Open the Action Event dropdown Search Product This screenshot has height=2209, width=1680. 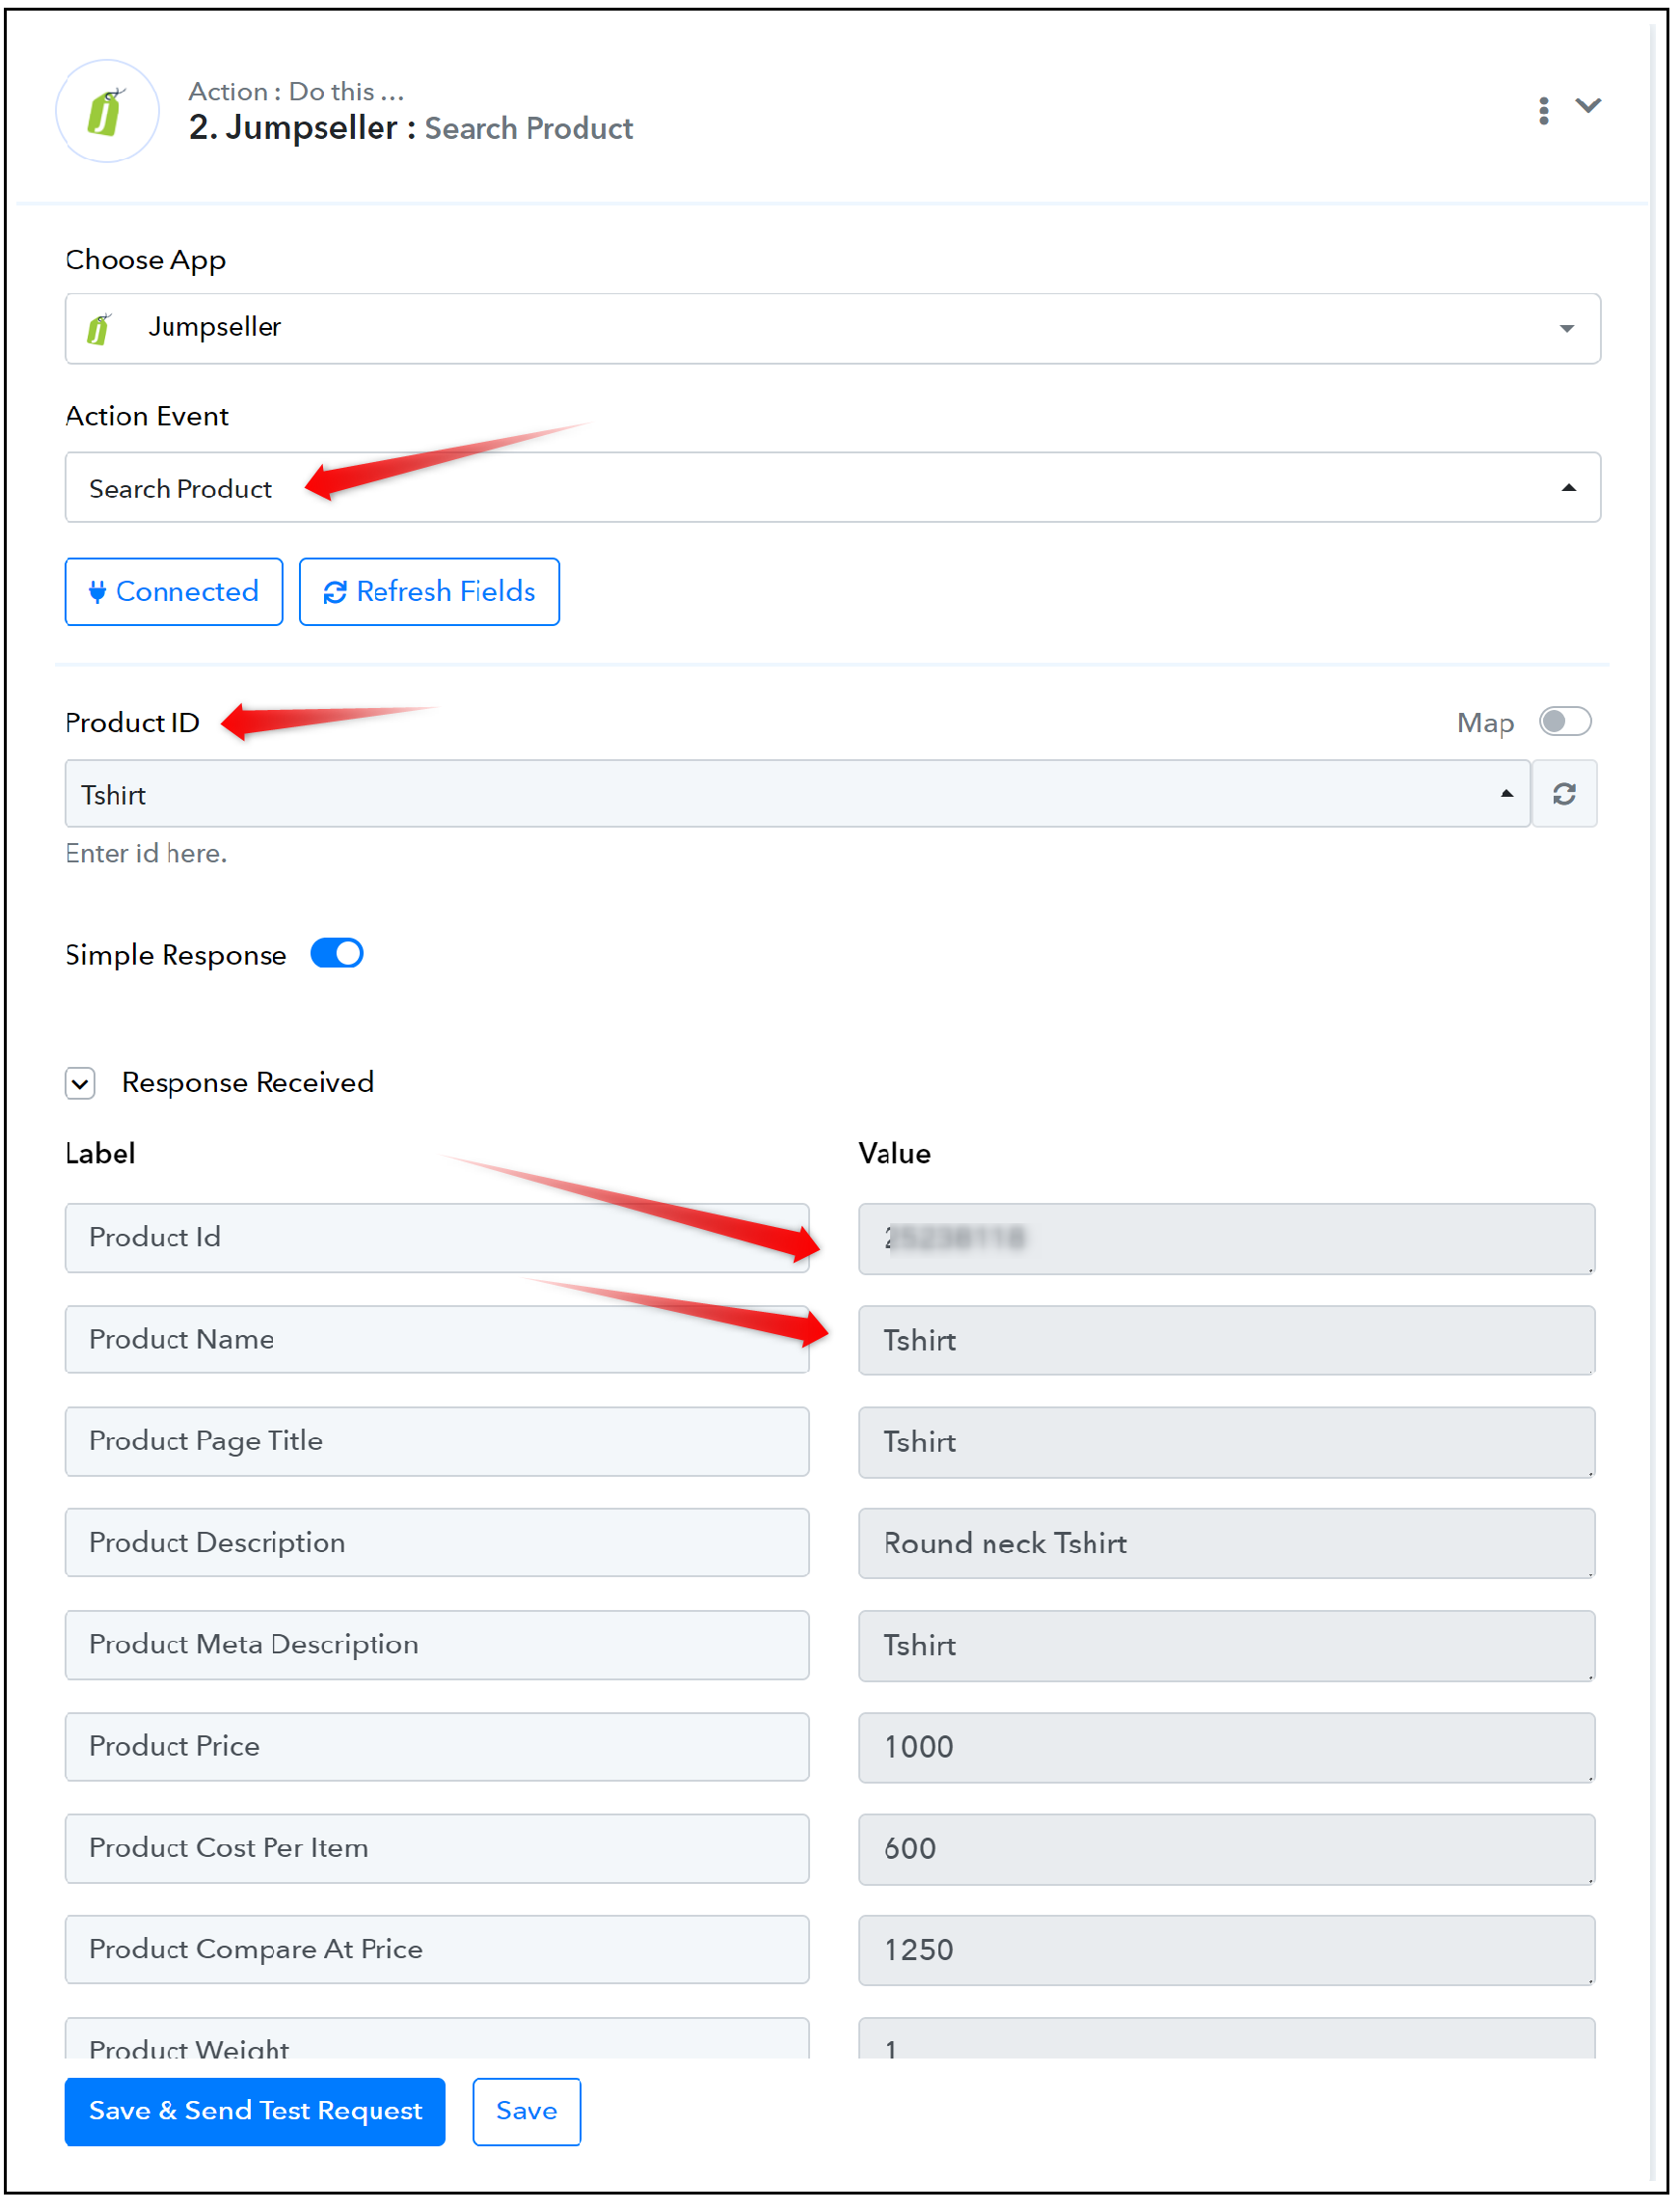(832, 487)
